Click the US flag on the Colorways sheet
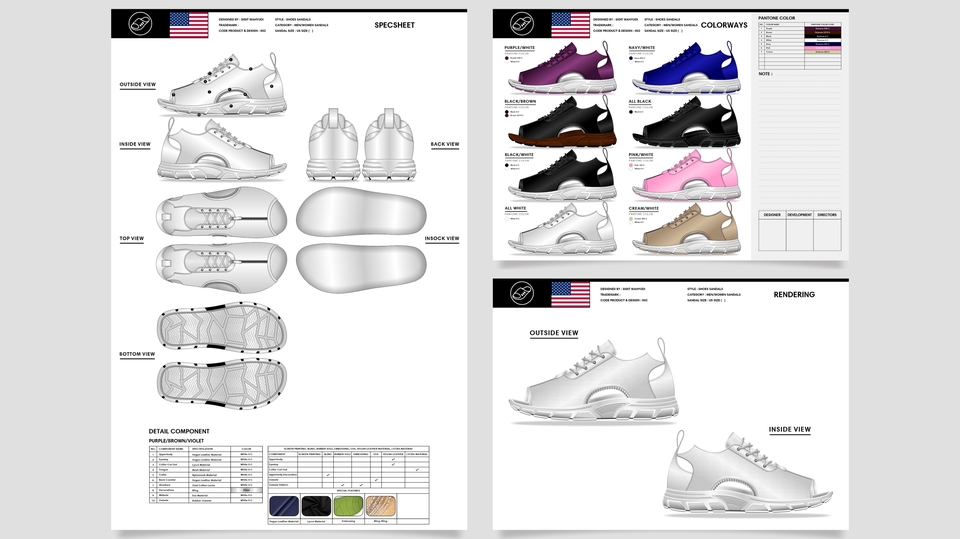The height and width of the screenshot is (539, 960). pos(571,24)
